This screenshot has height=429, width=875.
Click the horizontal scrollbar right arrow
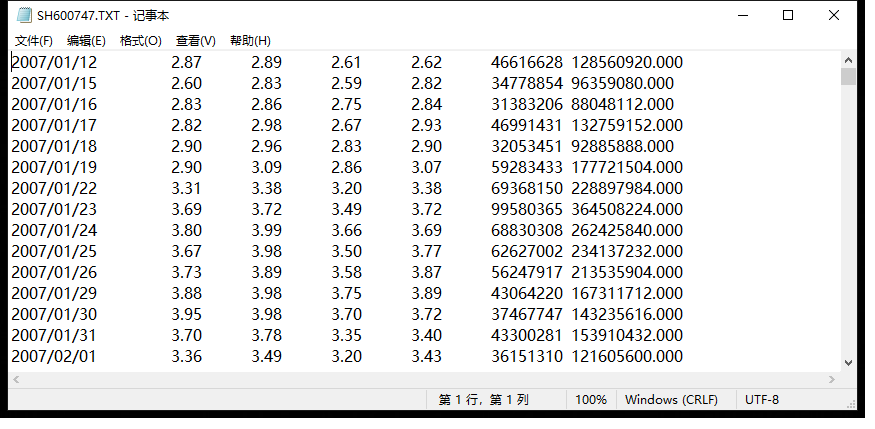(832, 379)
